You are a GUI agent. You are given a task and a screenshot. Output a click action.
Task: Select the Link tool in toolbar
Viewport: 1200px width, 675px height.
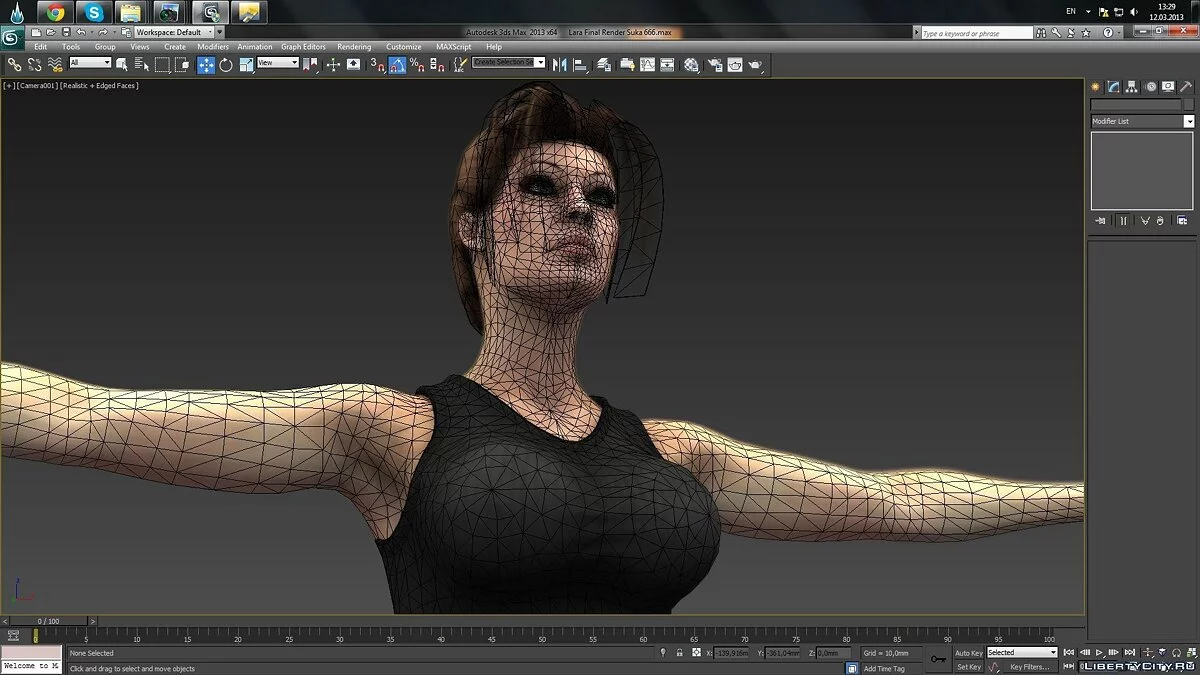[x=14, y=65]
